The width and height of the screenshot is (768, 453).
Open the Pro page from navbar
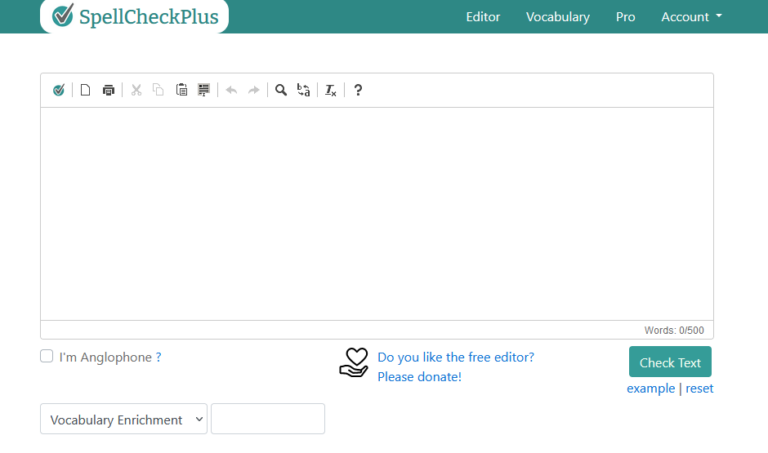[625, 17]
